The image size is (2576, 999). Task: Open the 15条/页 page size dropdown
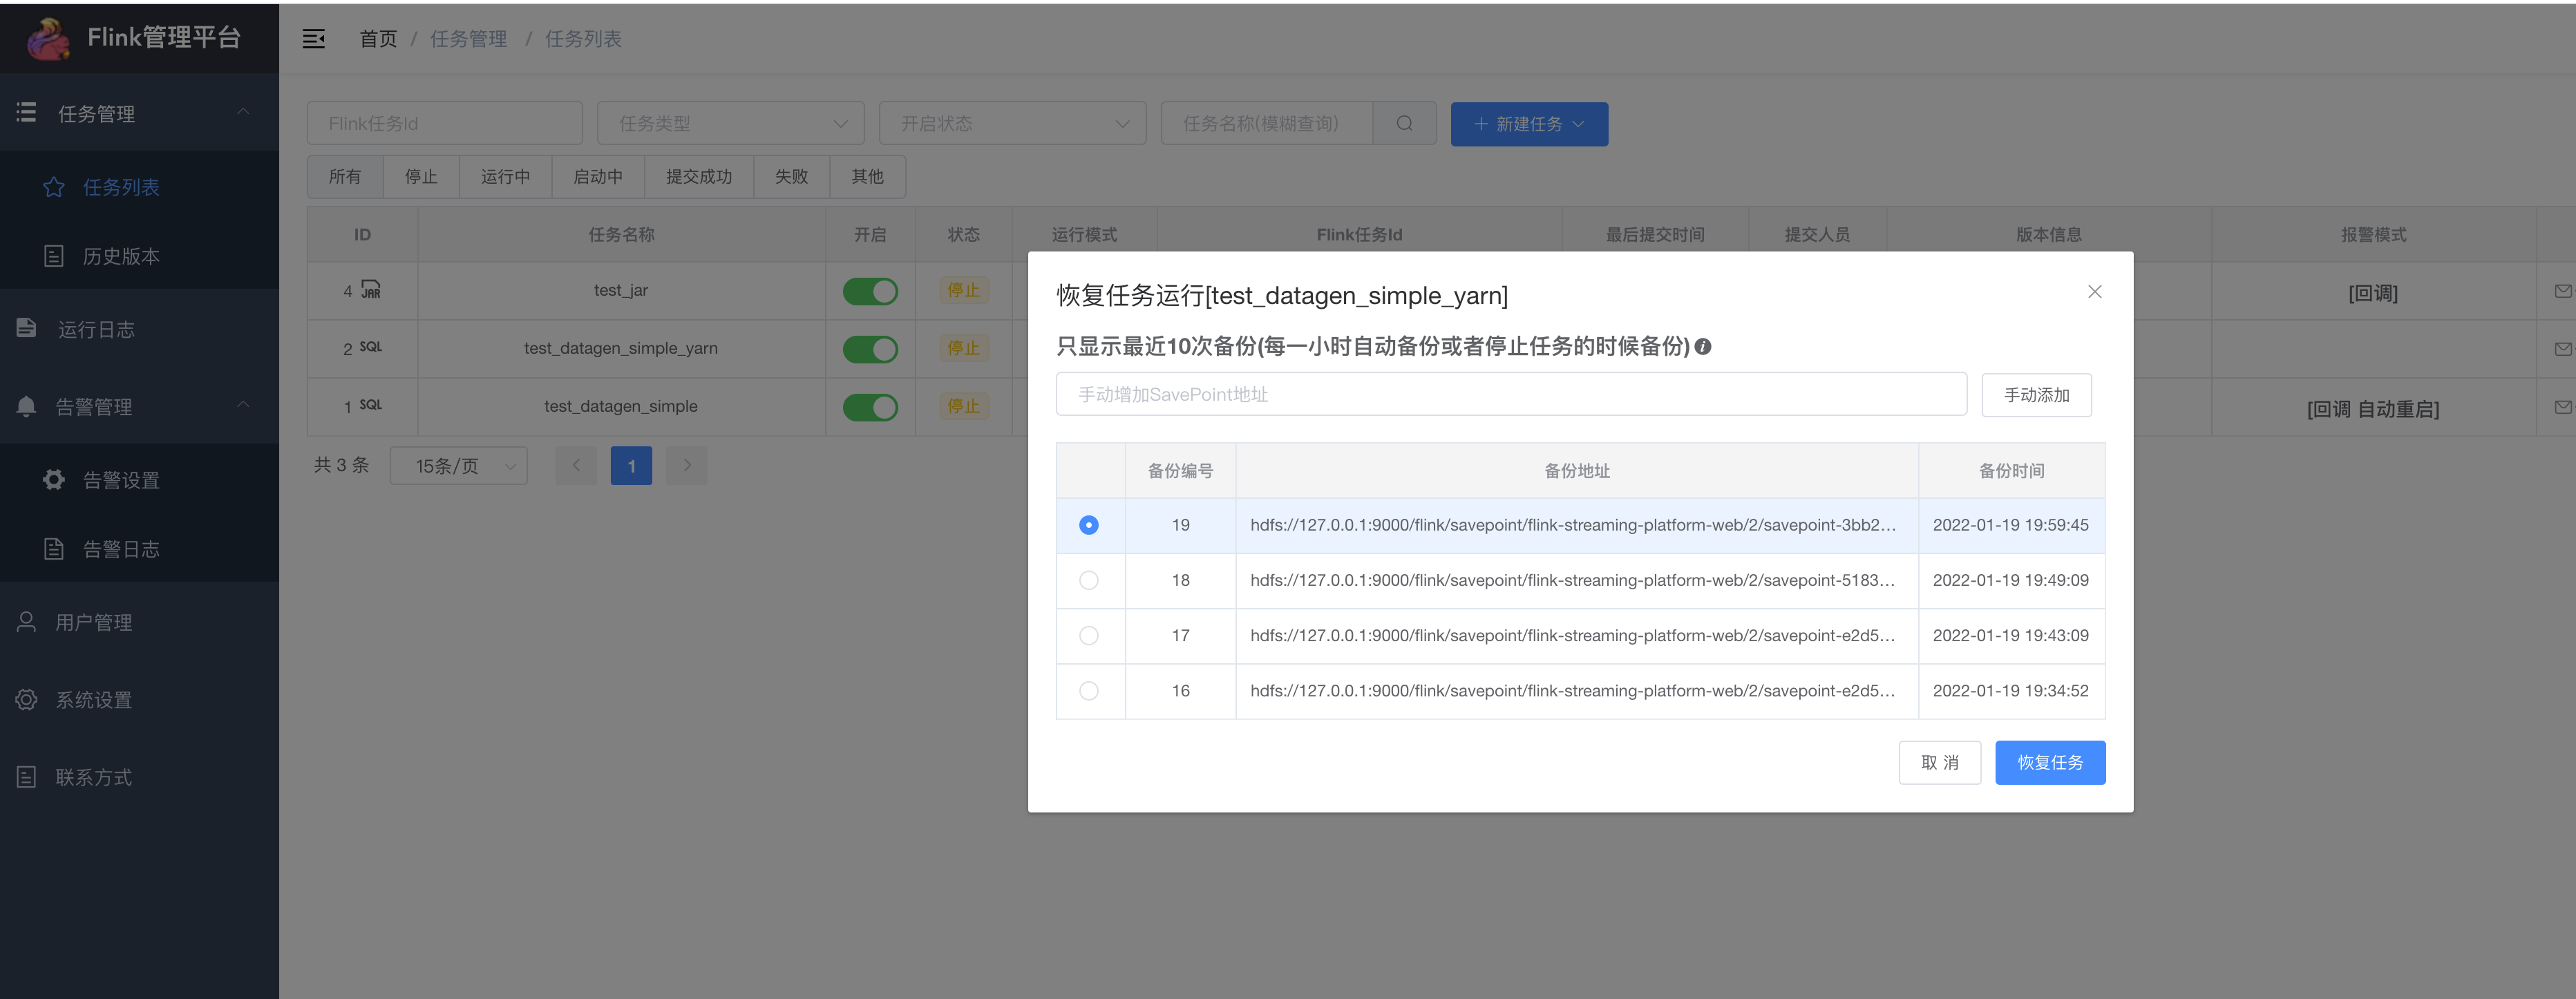pos(459,465)
